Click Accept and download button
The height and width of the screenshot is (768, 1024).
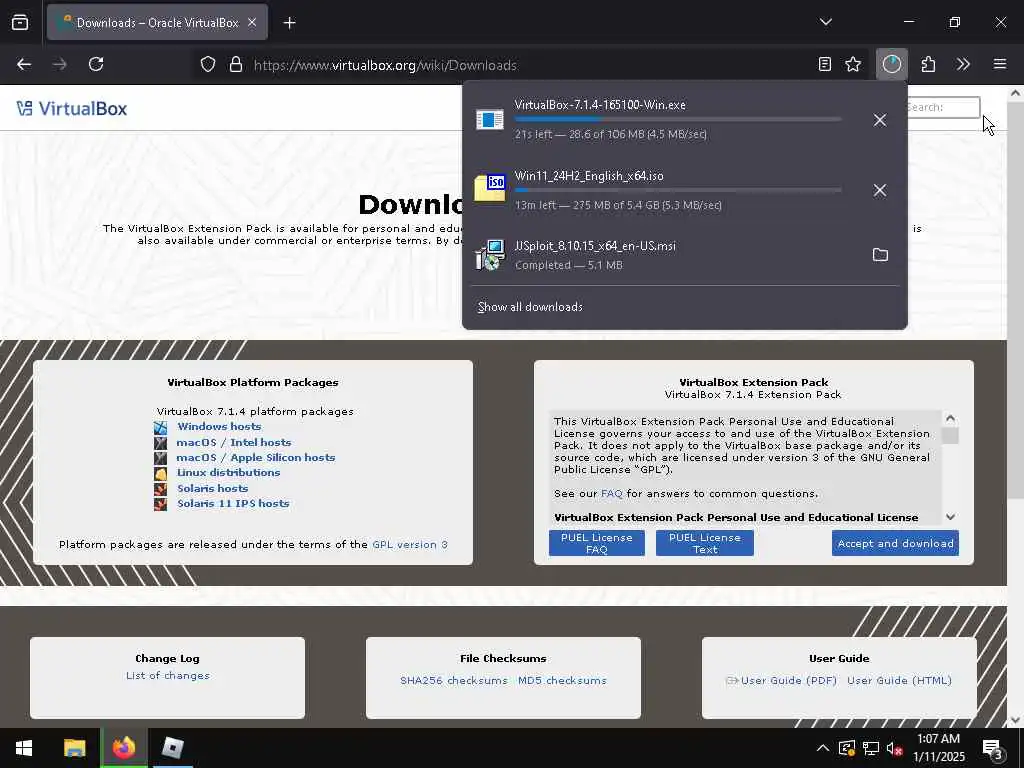click(x=895, y=543)
